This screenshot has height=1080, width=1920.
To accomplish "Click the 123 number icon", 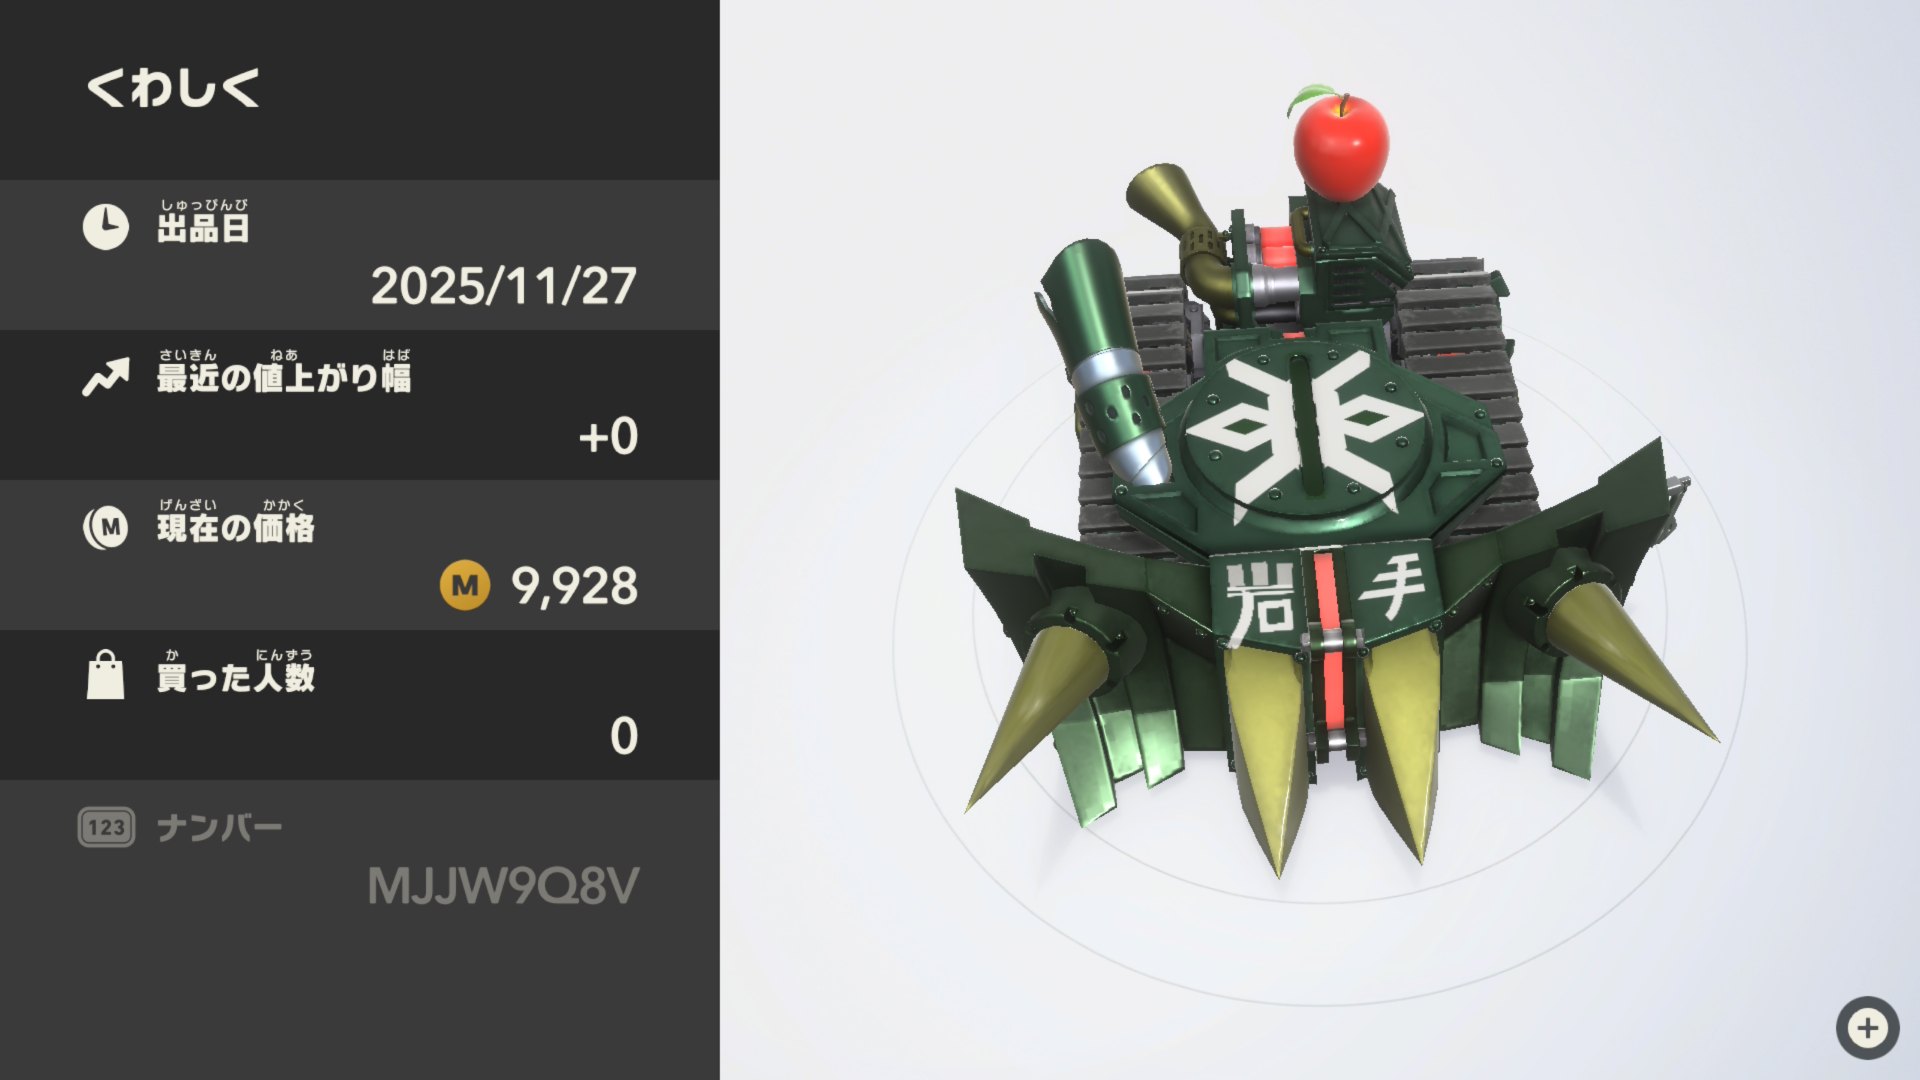I will point(106,827).
